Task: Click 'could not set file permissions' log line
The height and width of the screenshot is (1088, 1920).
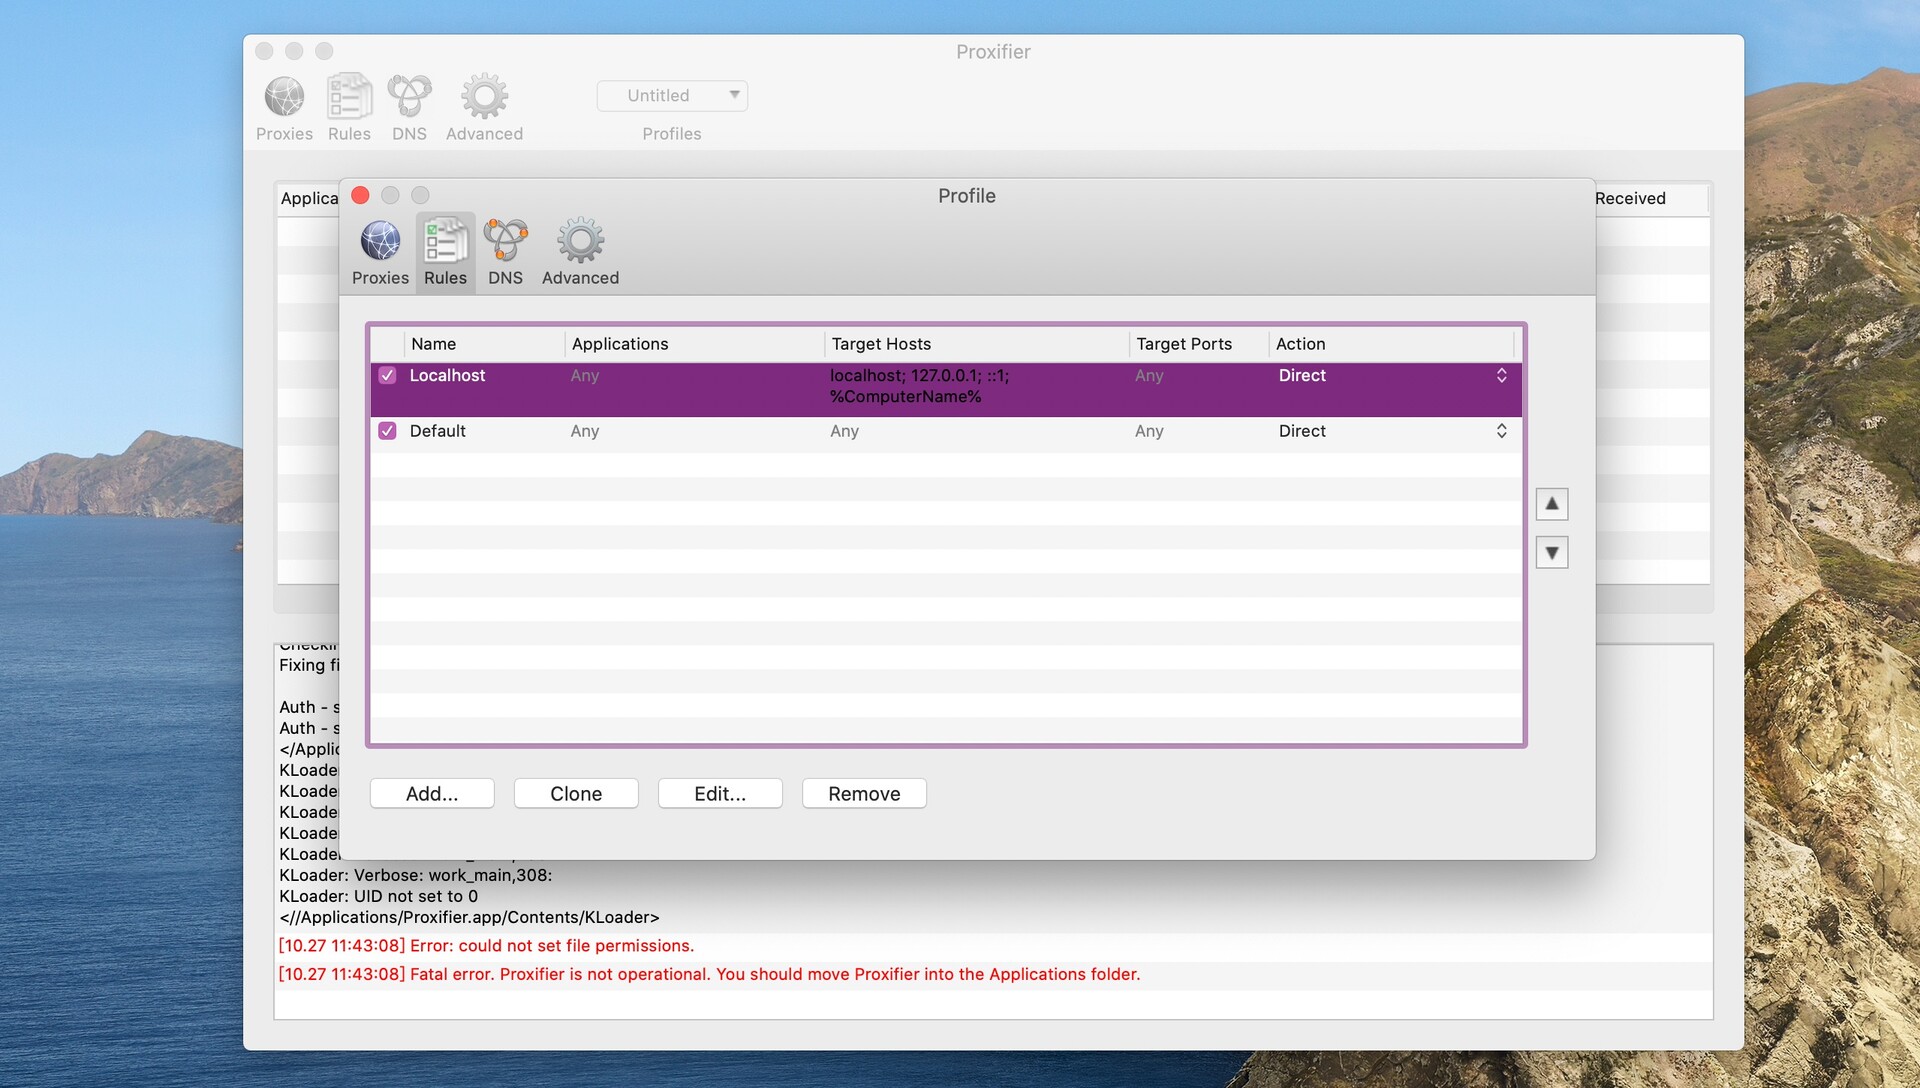Action: coord(486,946)
